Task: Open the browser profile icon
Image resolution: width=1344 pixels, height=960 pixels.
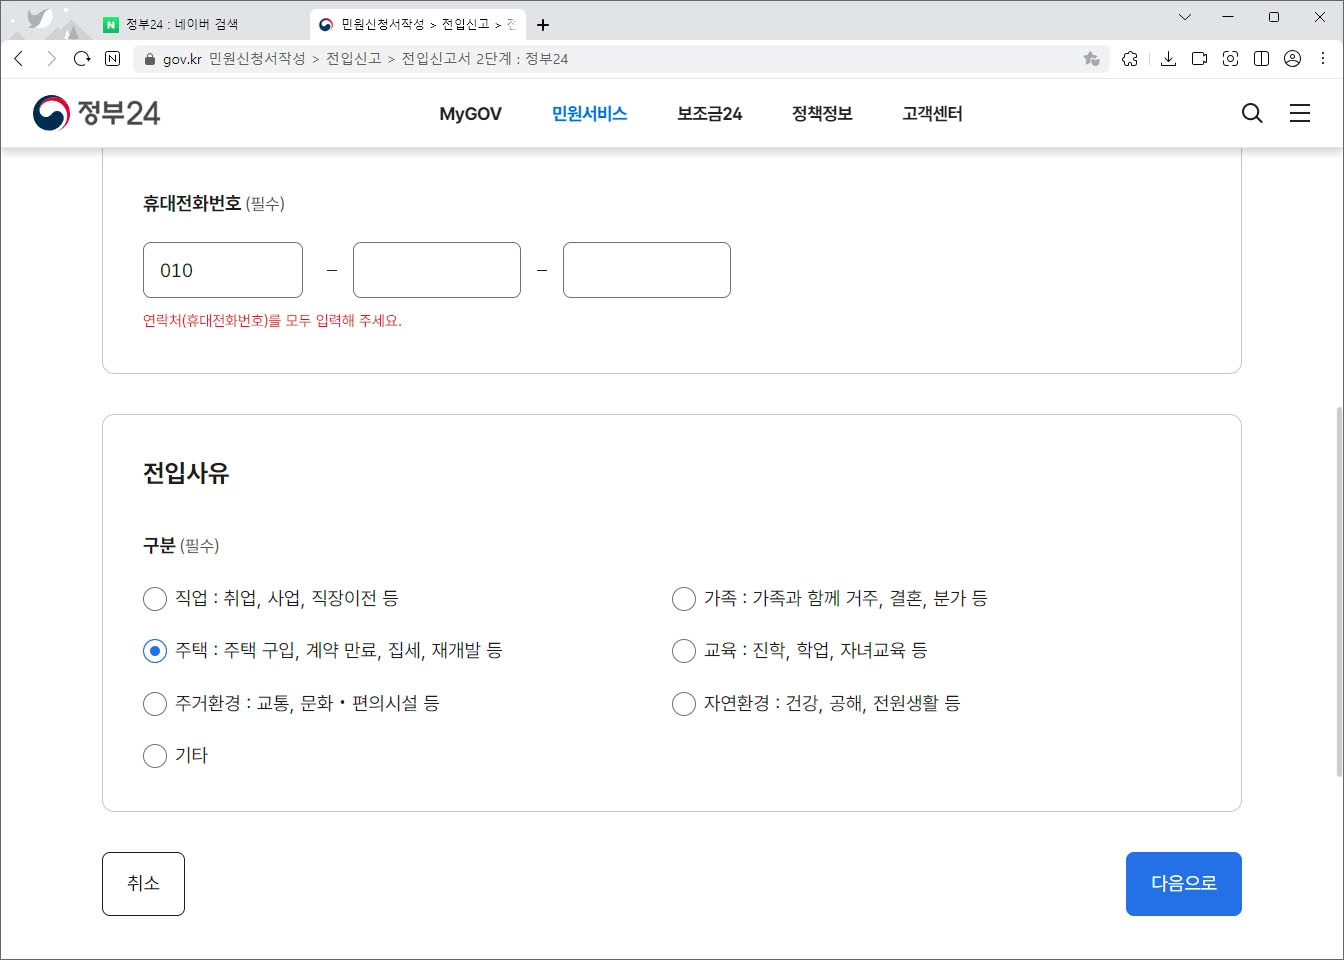Action: tap(1290, 58)
